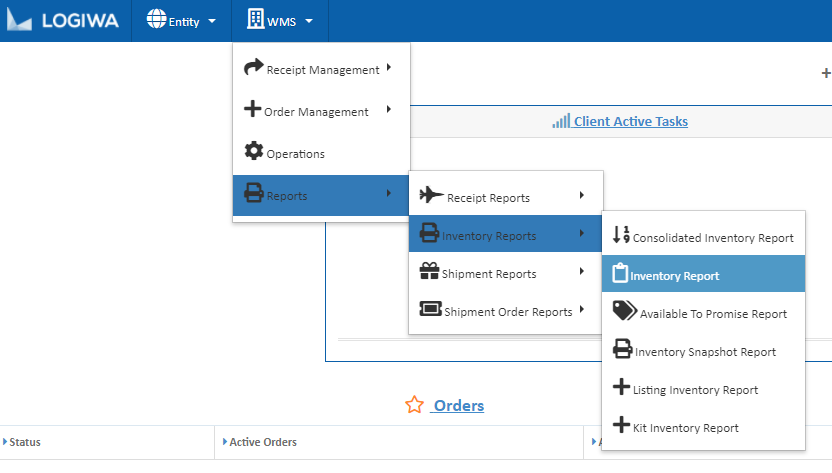Open the Orders link
This screenshot has height=473, width=832.
click(x=458, y=405)
